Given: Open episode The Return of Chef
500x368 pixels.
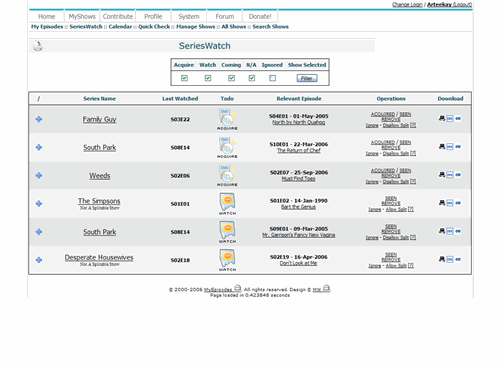Looking at the screenshot, I should click(299, 150).
